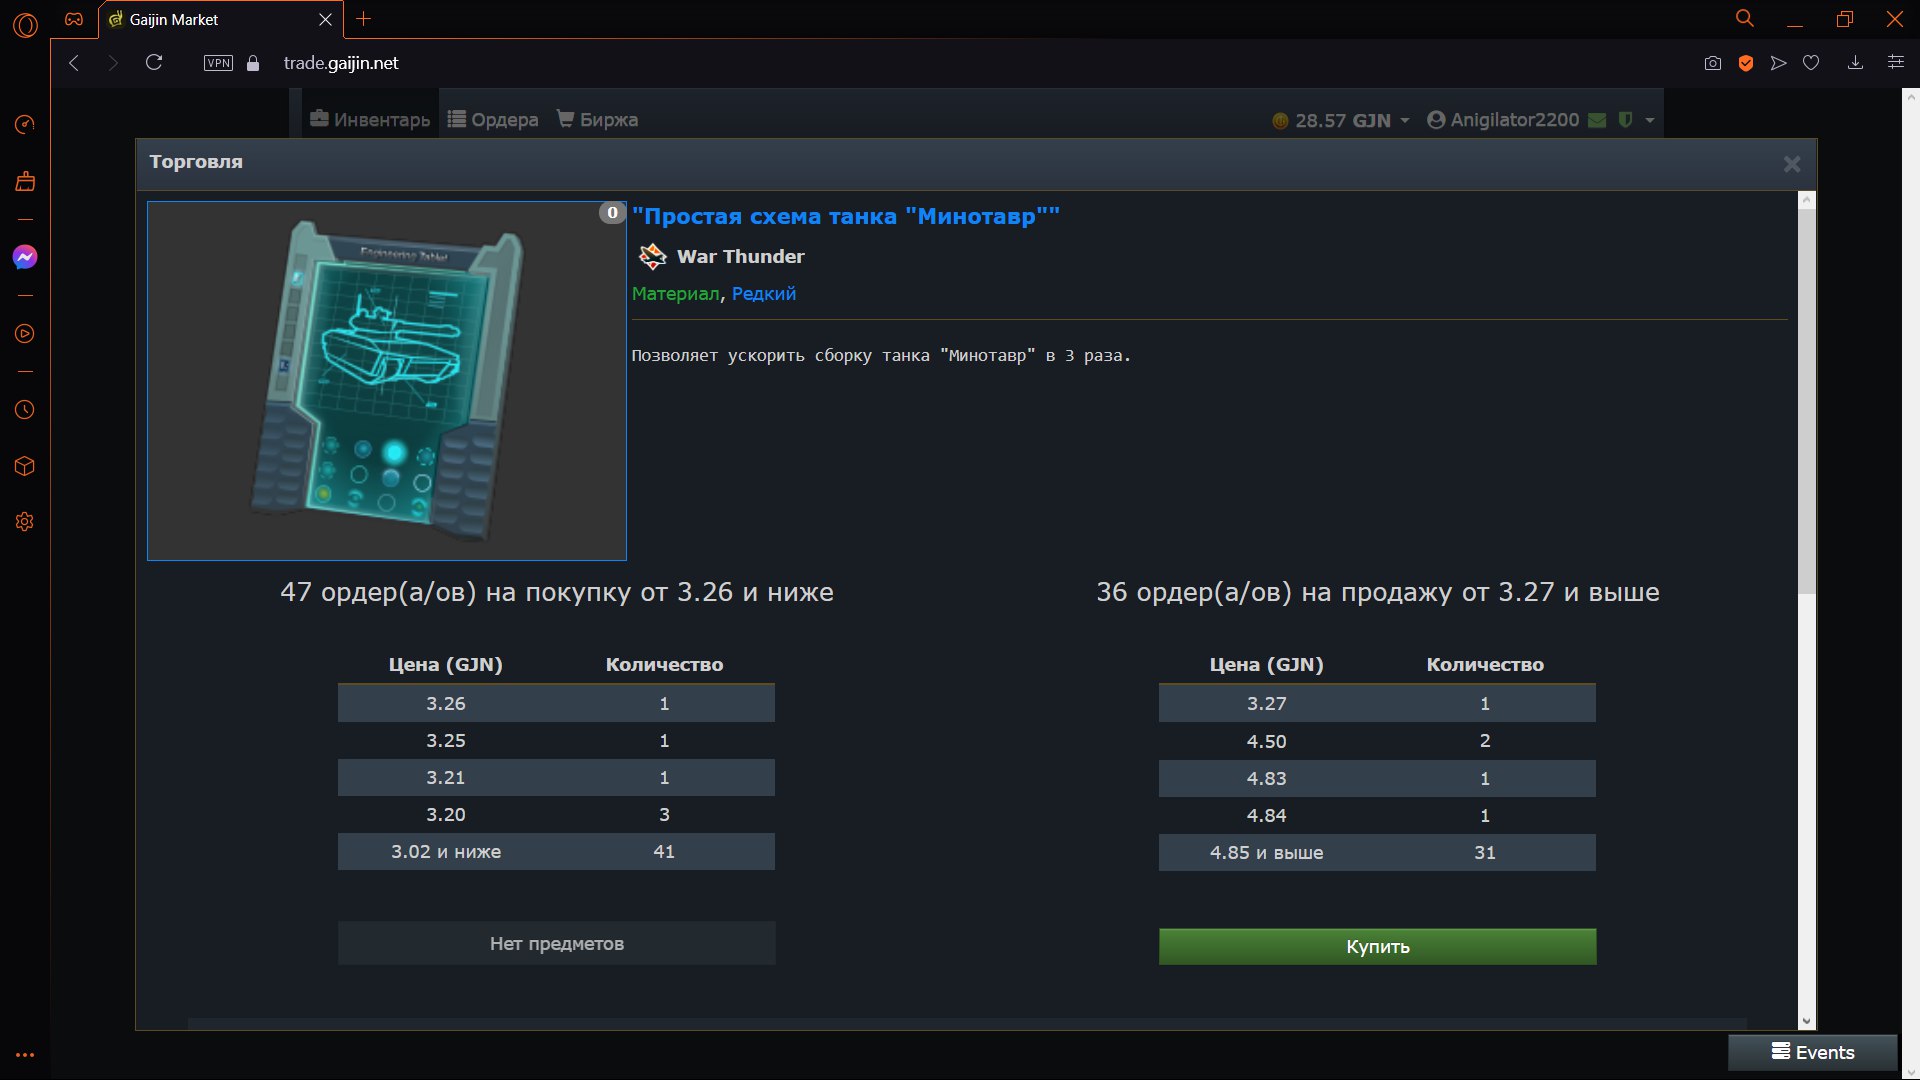Take a snapshot with camera icon
Viewport: 1920px width, 1080px height.
click(x=1713, y=63)
